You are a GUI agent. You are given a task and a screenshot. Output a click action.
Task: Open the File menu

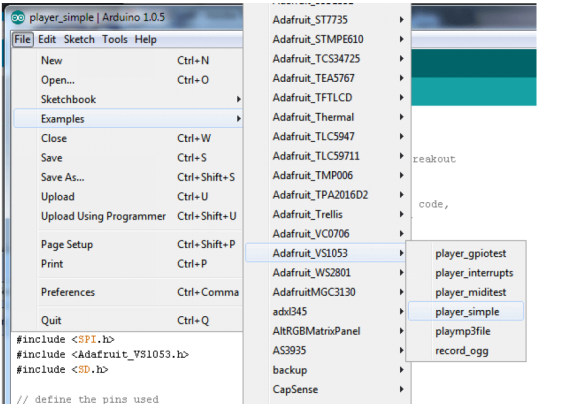pos(22,39)
